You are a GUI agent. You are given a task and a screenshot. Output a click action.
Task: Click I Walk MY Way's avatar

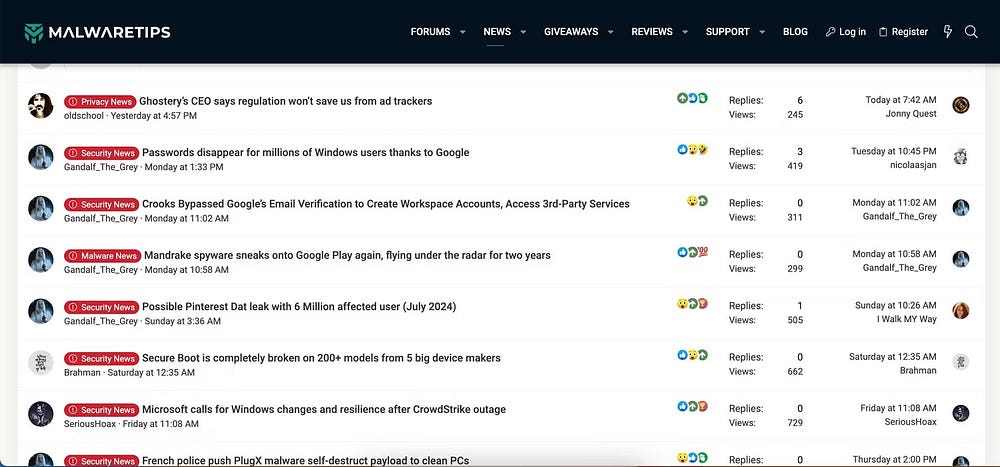pyautogui.click(x=961, y=311)
